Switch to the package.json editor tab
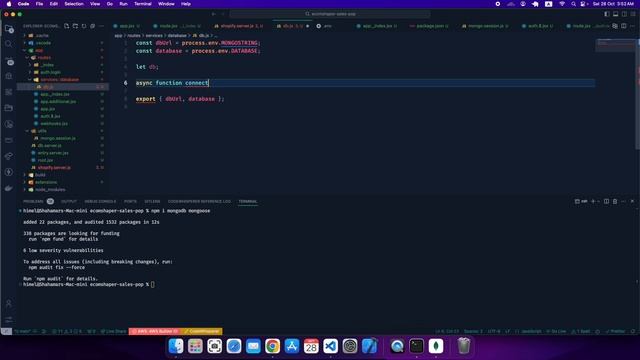This screenshot has height=360, width=640. click(x=431, y=26)
